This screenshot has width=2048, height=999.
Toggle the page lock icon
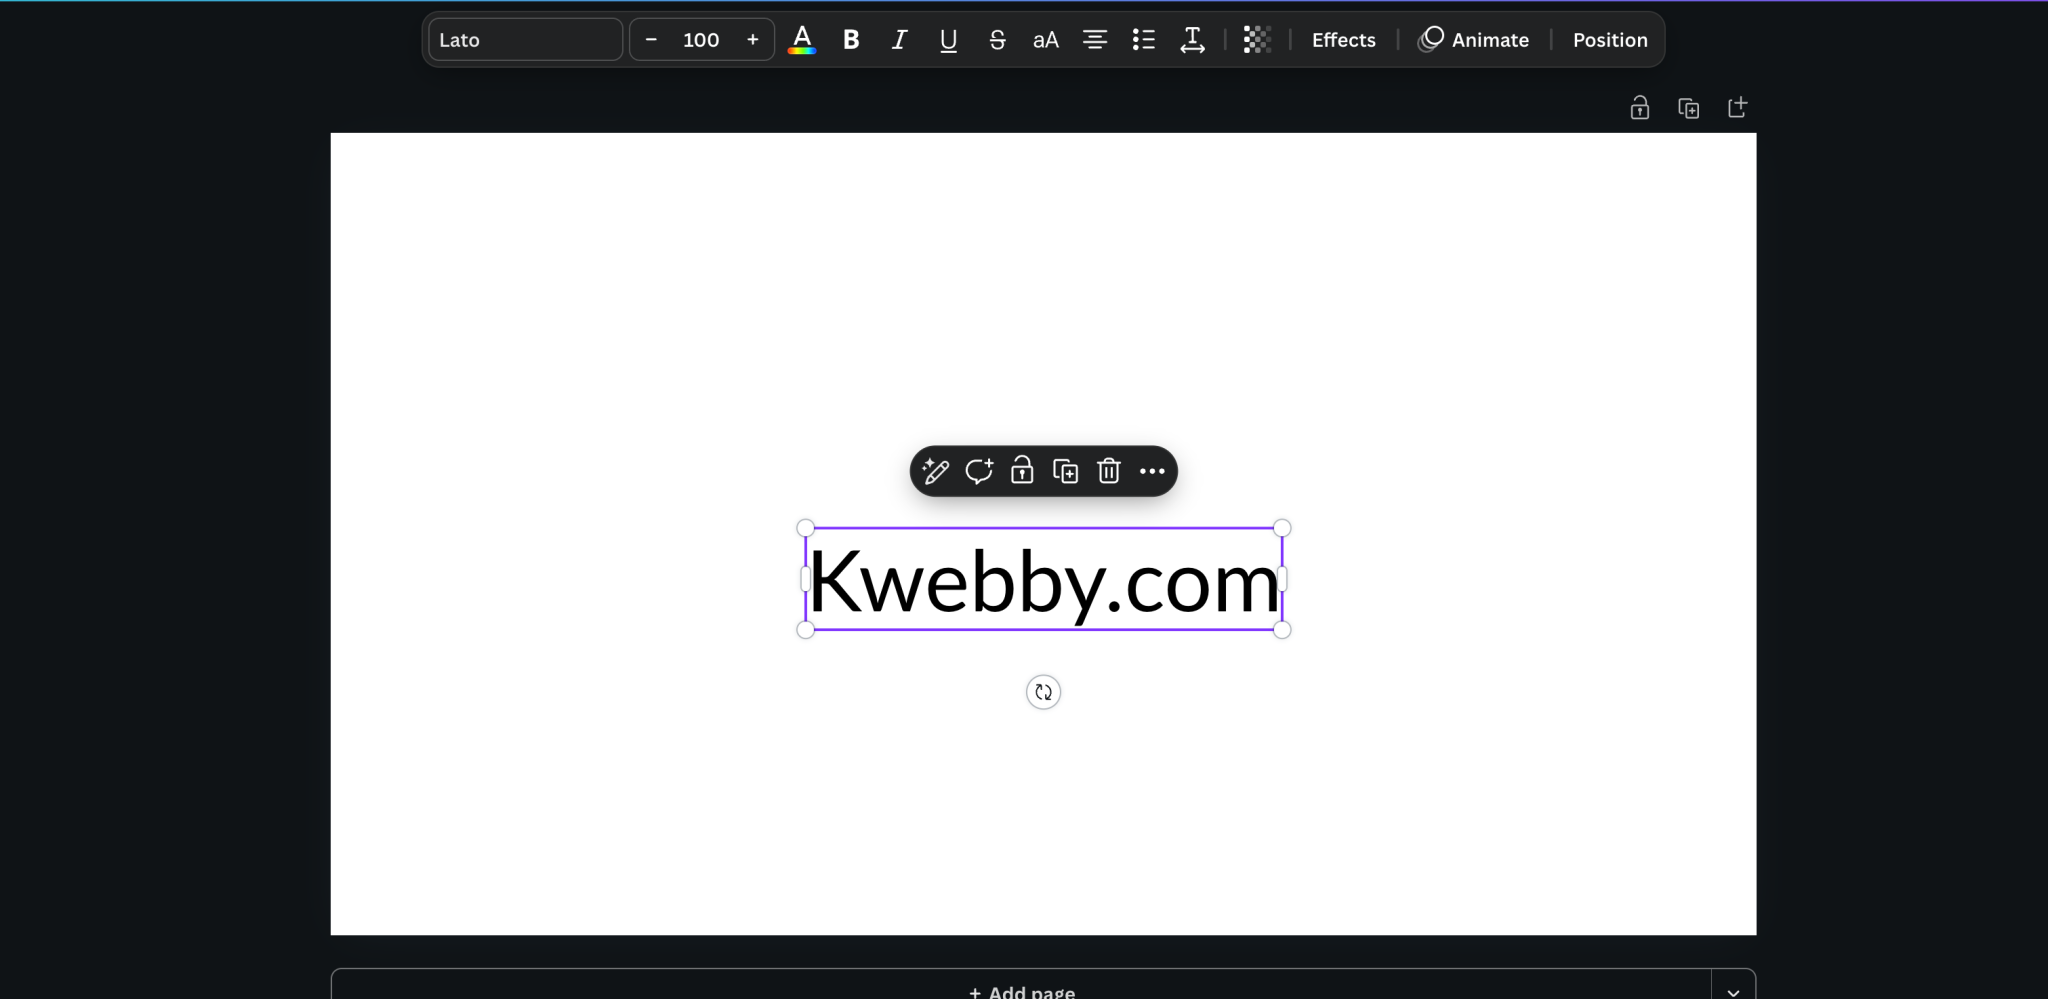coord(1639,107)
